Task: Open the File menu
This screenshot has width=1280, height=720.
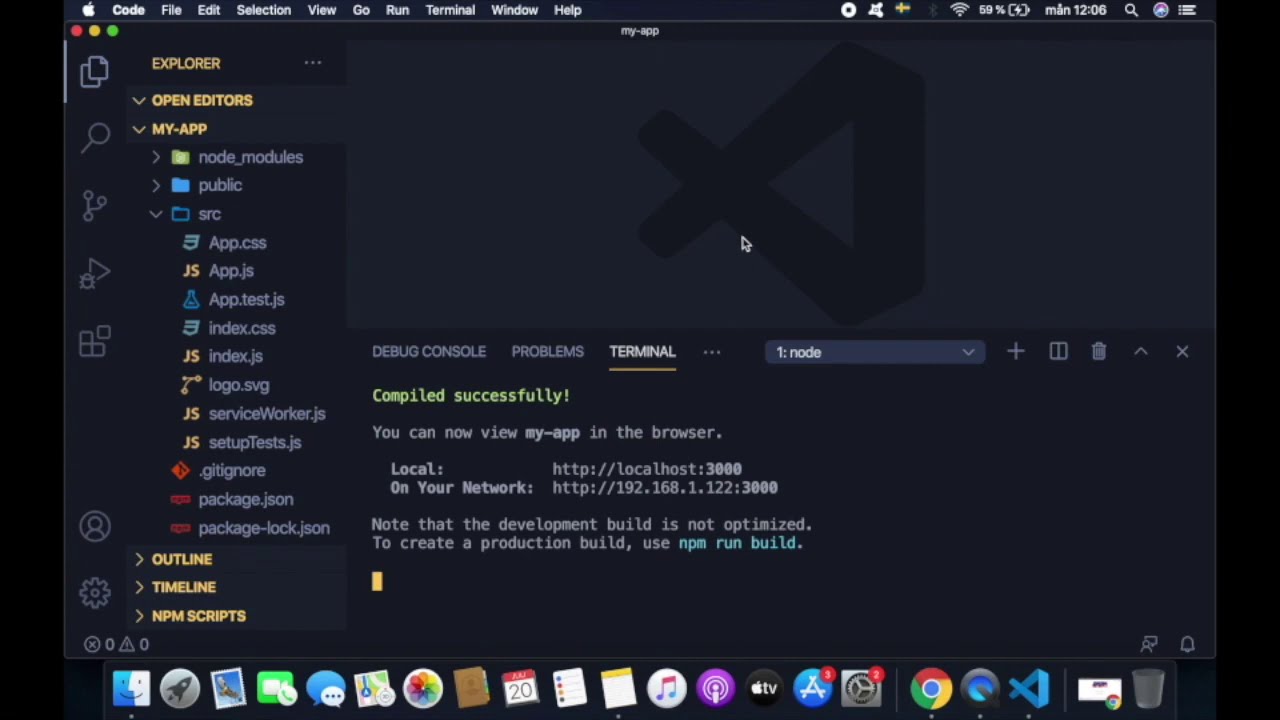Action: click(x=171, y=10)
